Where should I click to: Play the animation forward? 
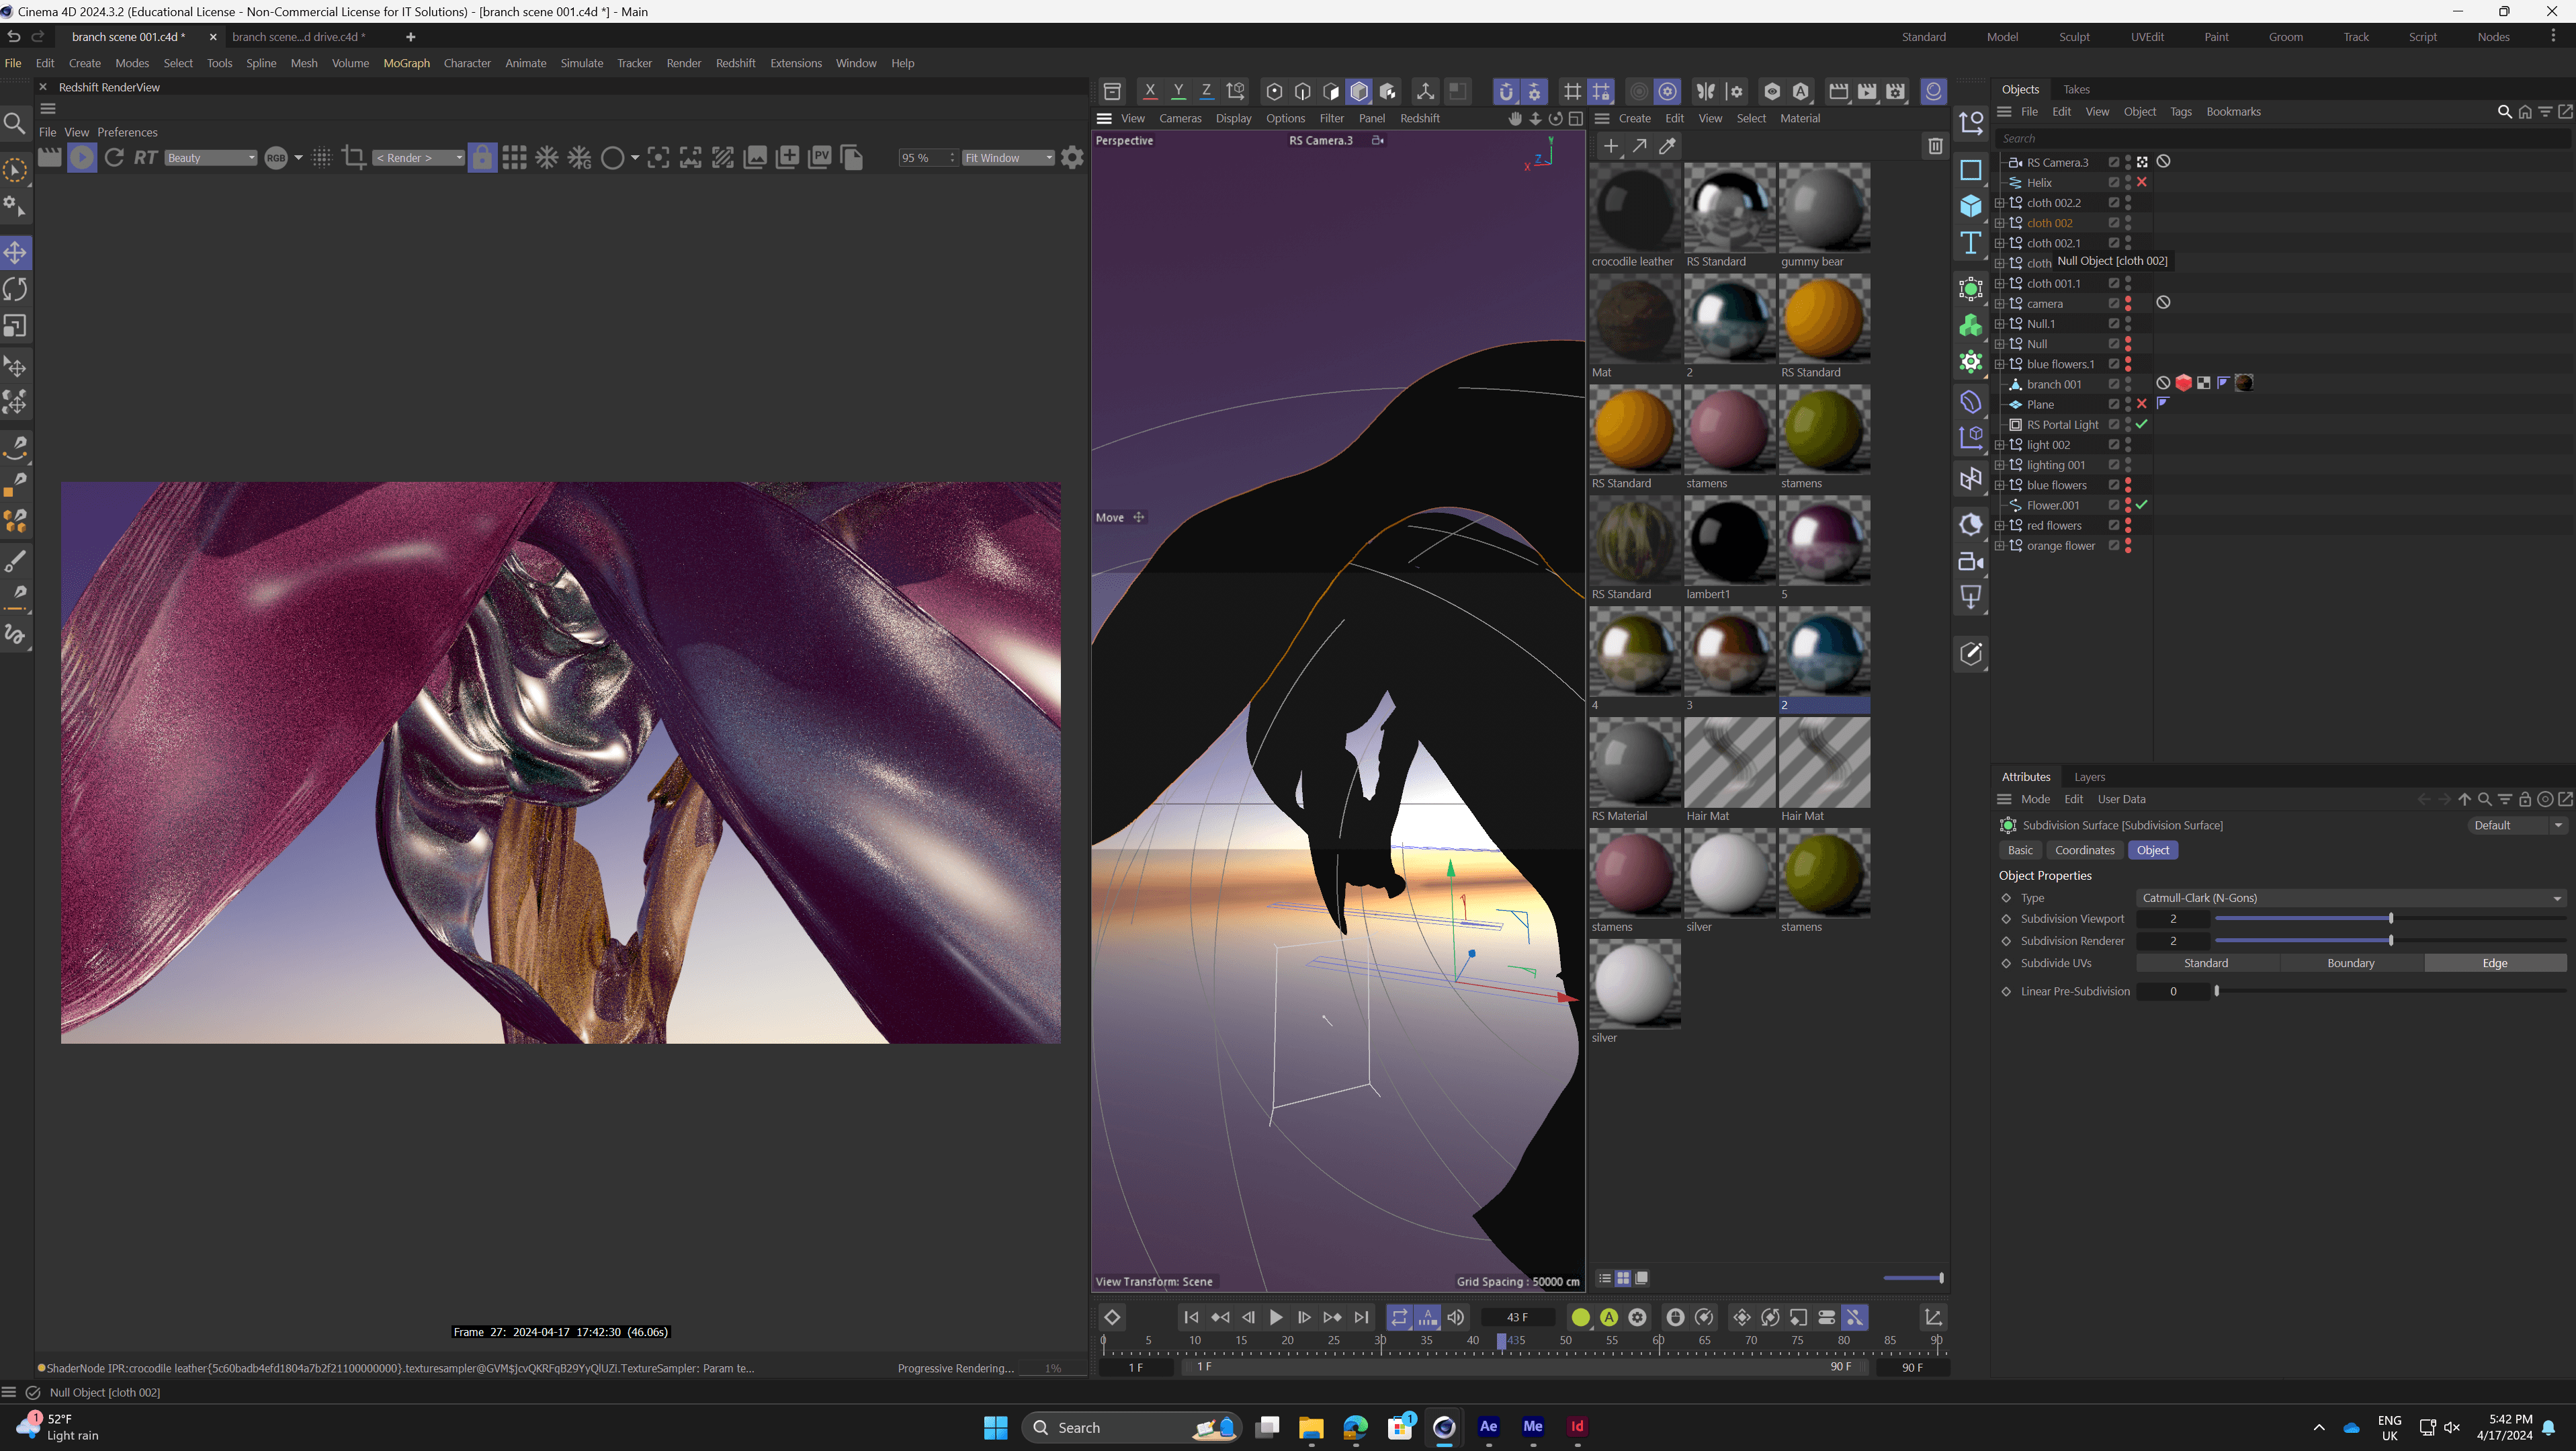click(x=1276, y=1317)
